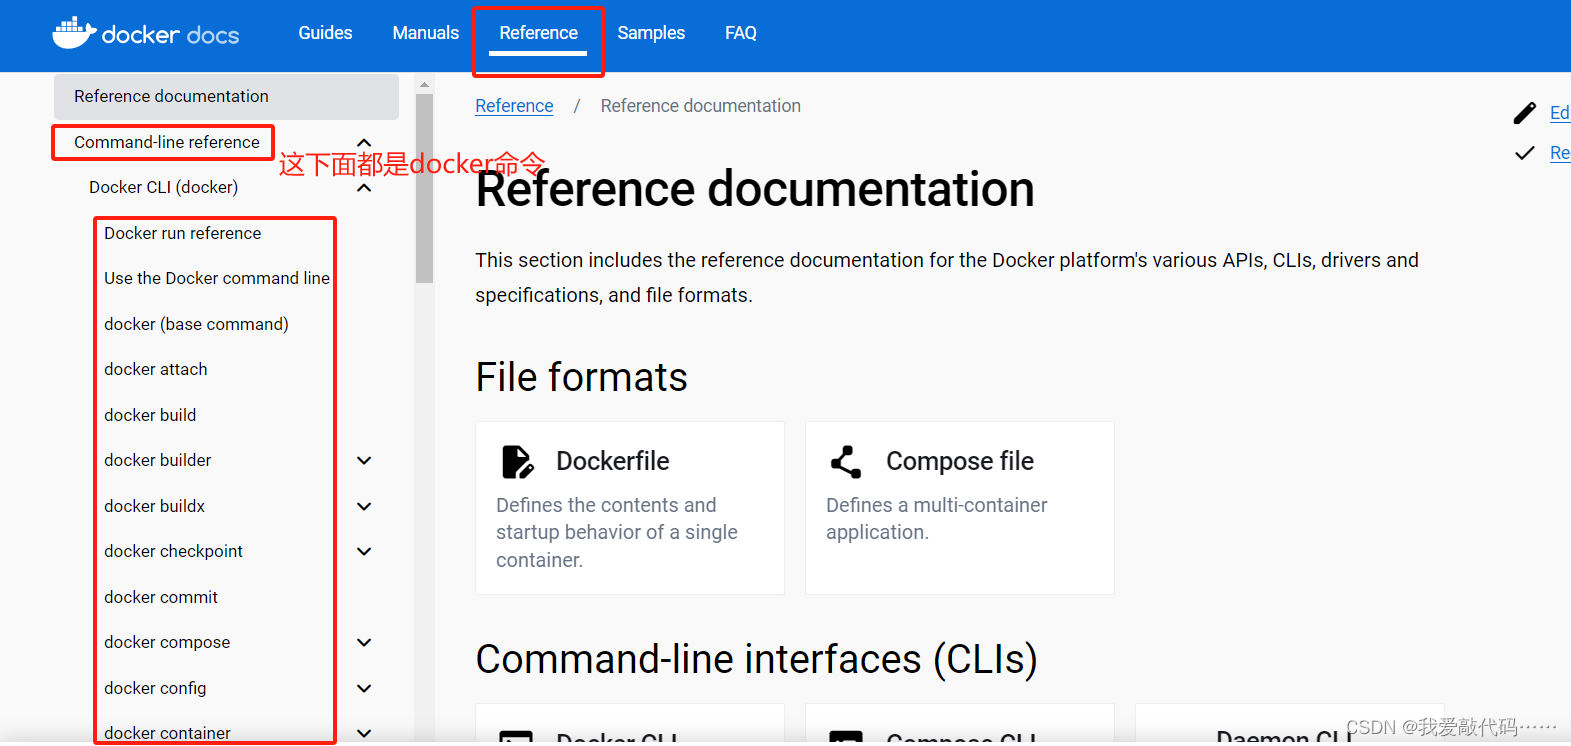Expand the docker config submenu

click(x=365, y=688)
